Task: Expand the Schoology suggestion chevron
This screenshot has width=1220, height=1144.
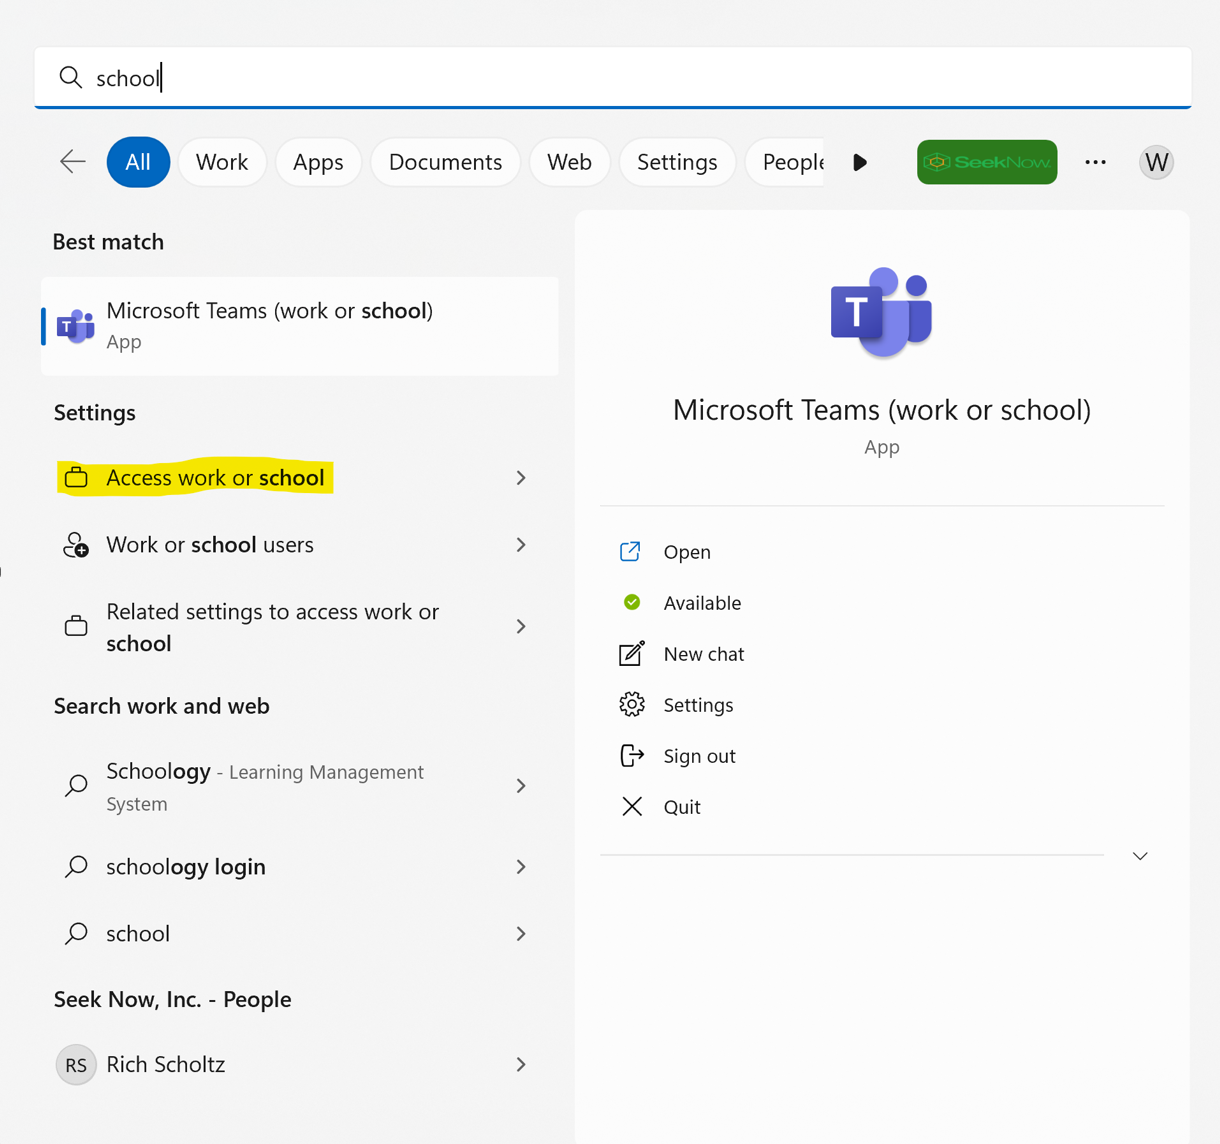Action: [x=521, y=786]
